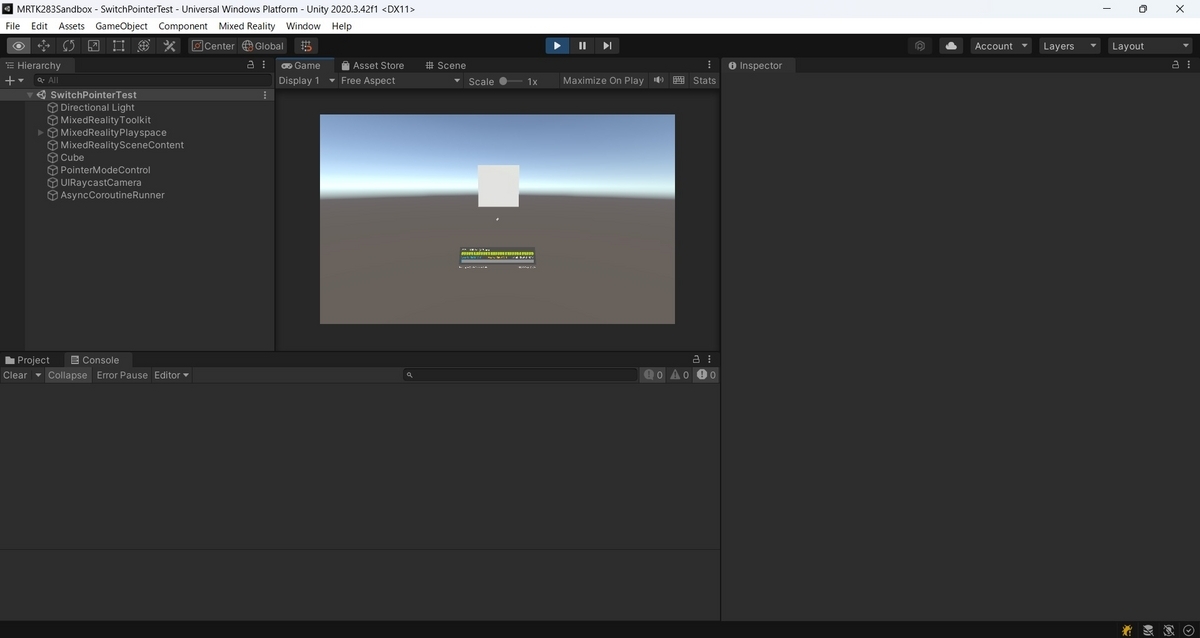Toggle warning message filter in Console
1200x638 pixels.
[x=680, y=375]
